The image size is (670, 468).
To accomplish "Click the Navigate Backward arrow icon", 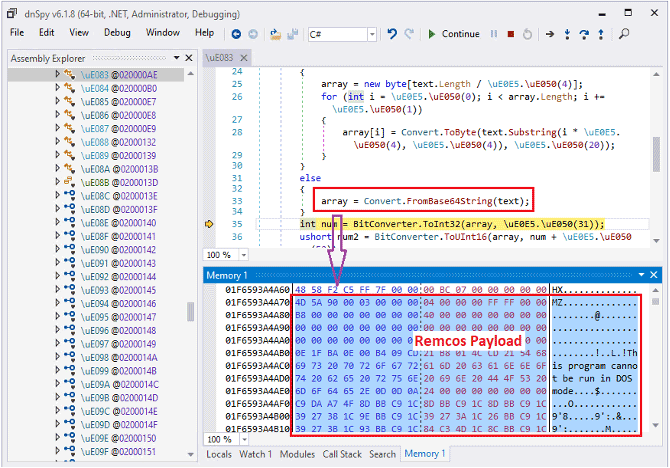I will click(237, 33).
